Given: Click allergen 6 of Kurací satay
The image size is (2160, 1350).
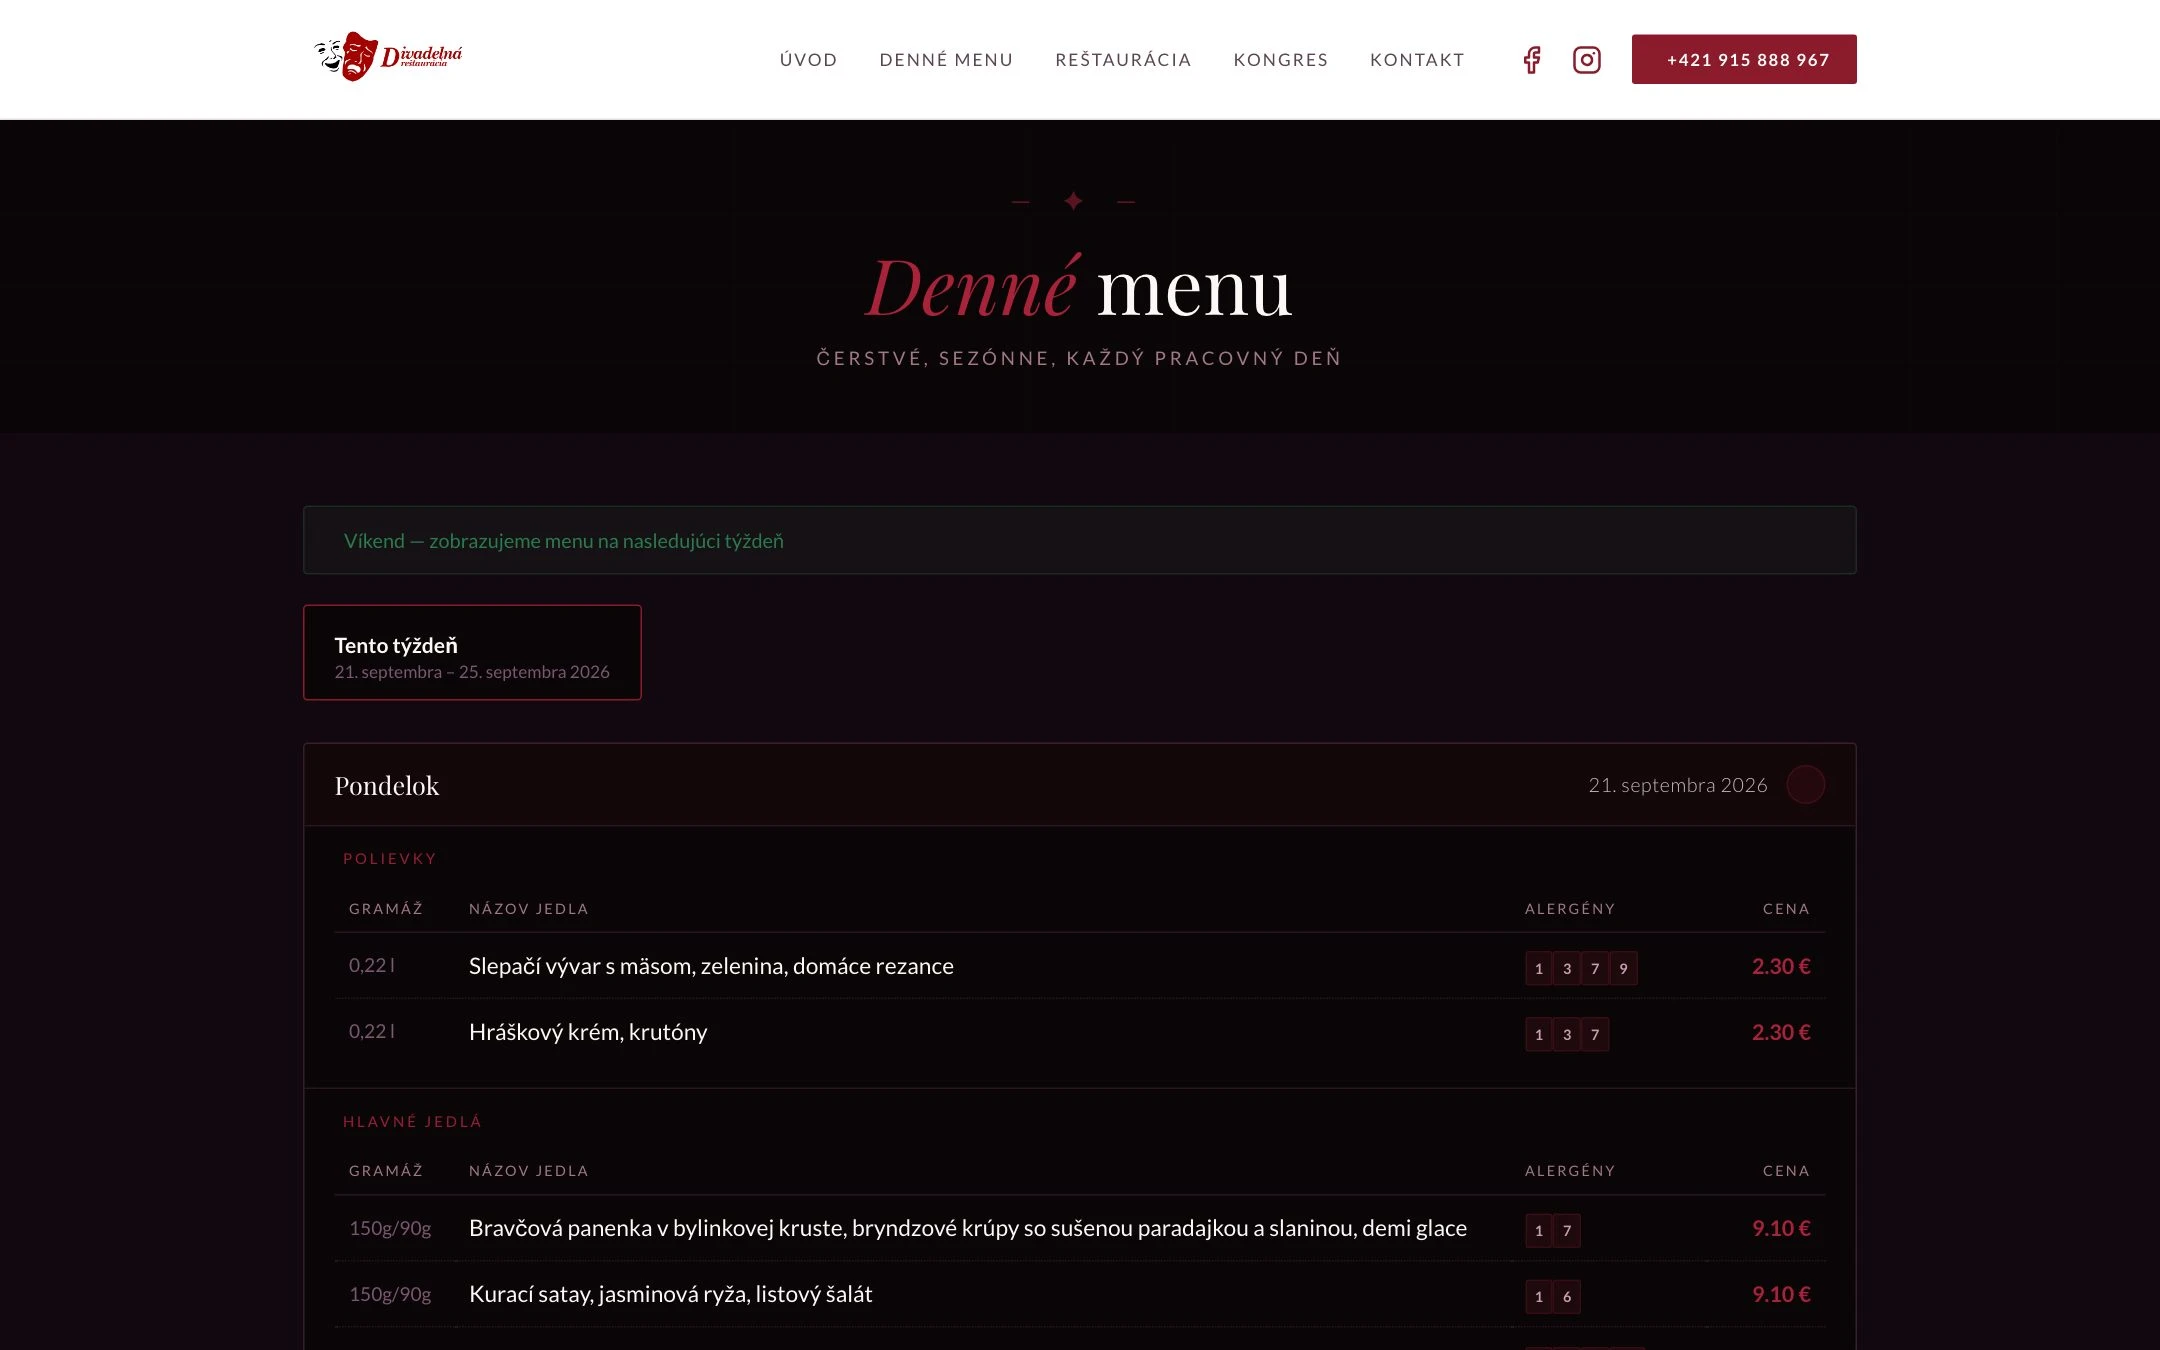Looking at the screenshot, I should [x=1567, y=1296].
